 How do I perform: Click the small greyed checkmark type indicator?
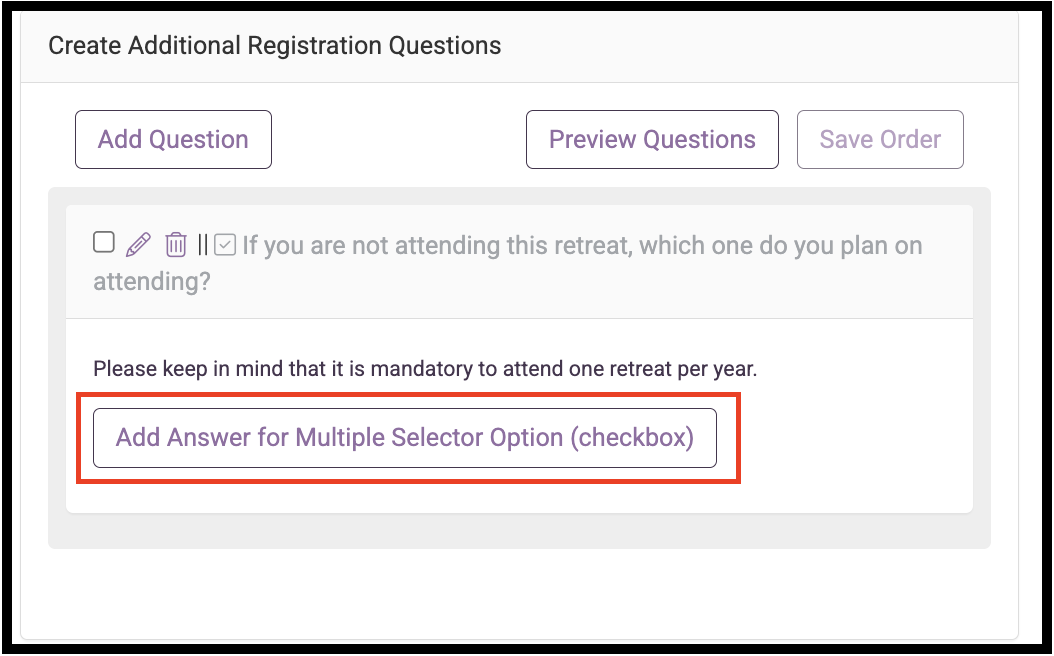point(225,245)
